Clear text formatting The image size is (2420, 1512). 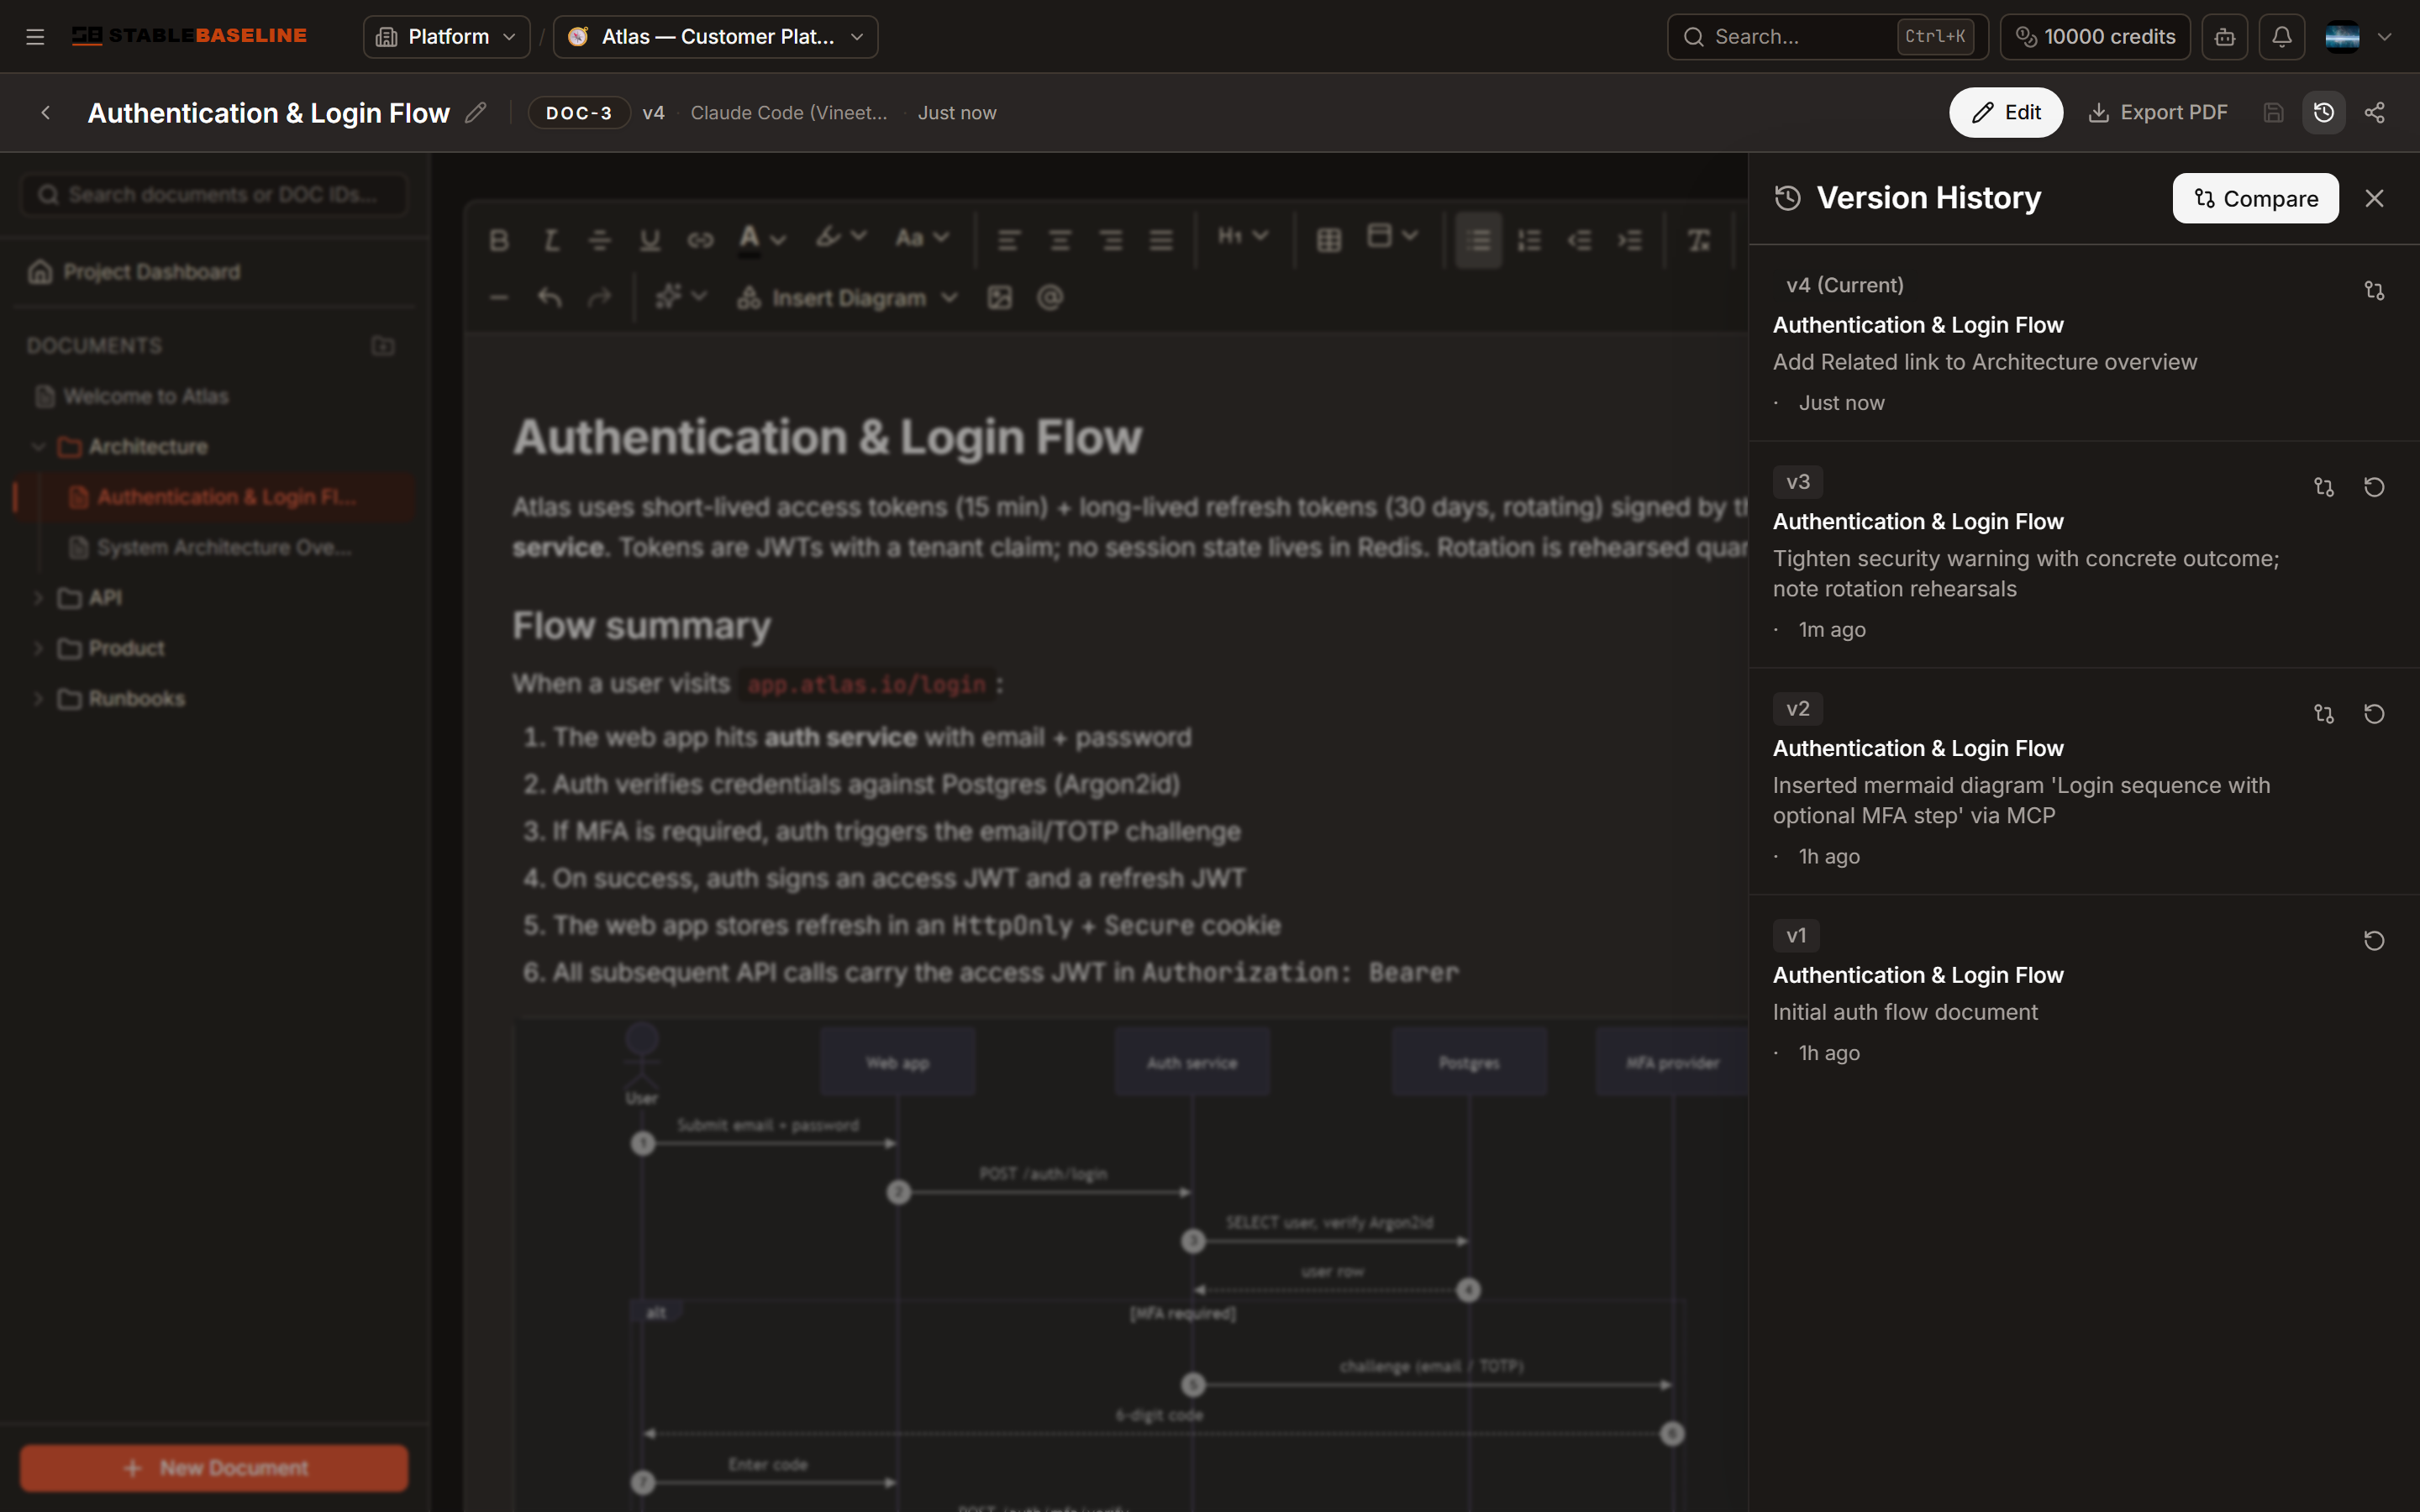click(x=1698, y=240)
